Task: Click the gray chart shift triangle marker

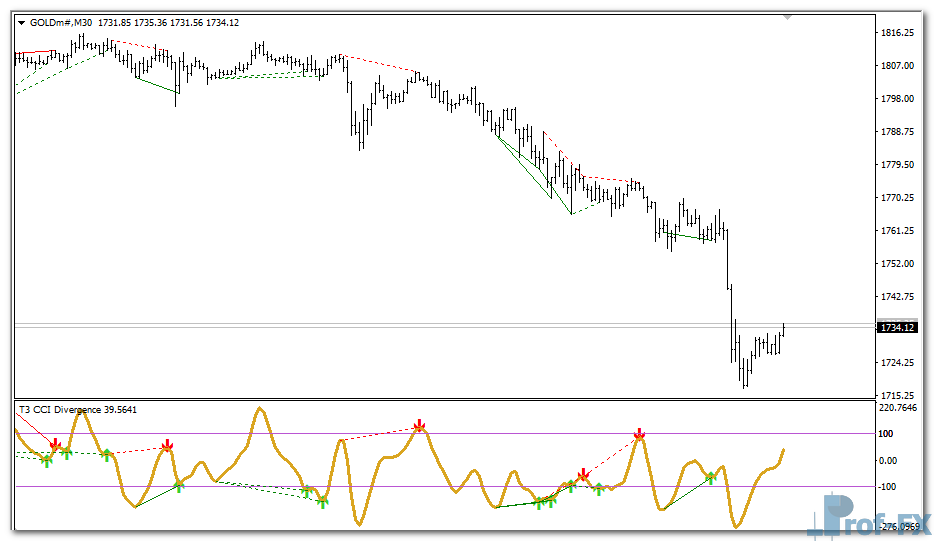Action: [x=789, y=17]
